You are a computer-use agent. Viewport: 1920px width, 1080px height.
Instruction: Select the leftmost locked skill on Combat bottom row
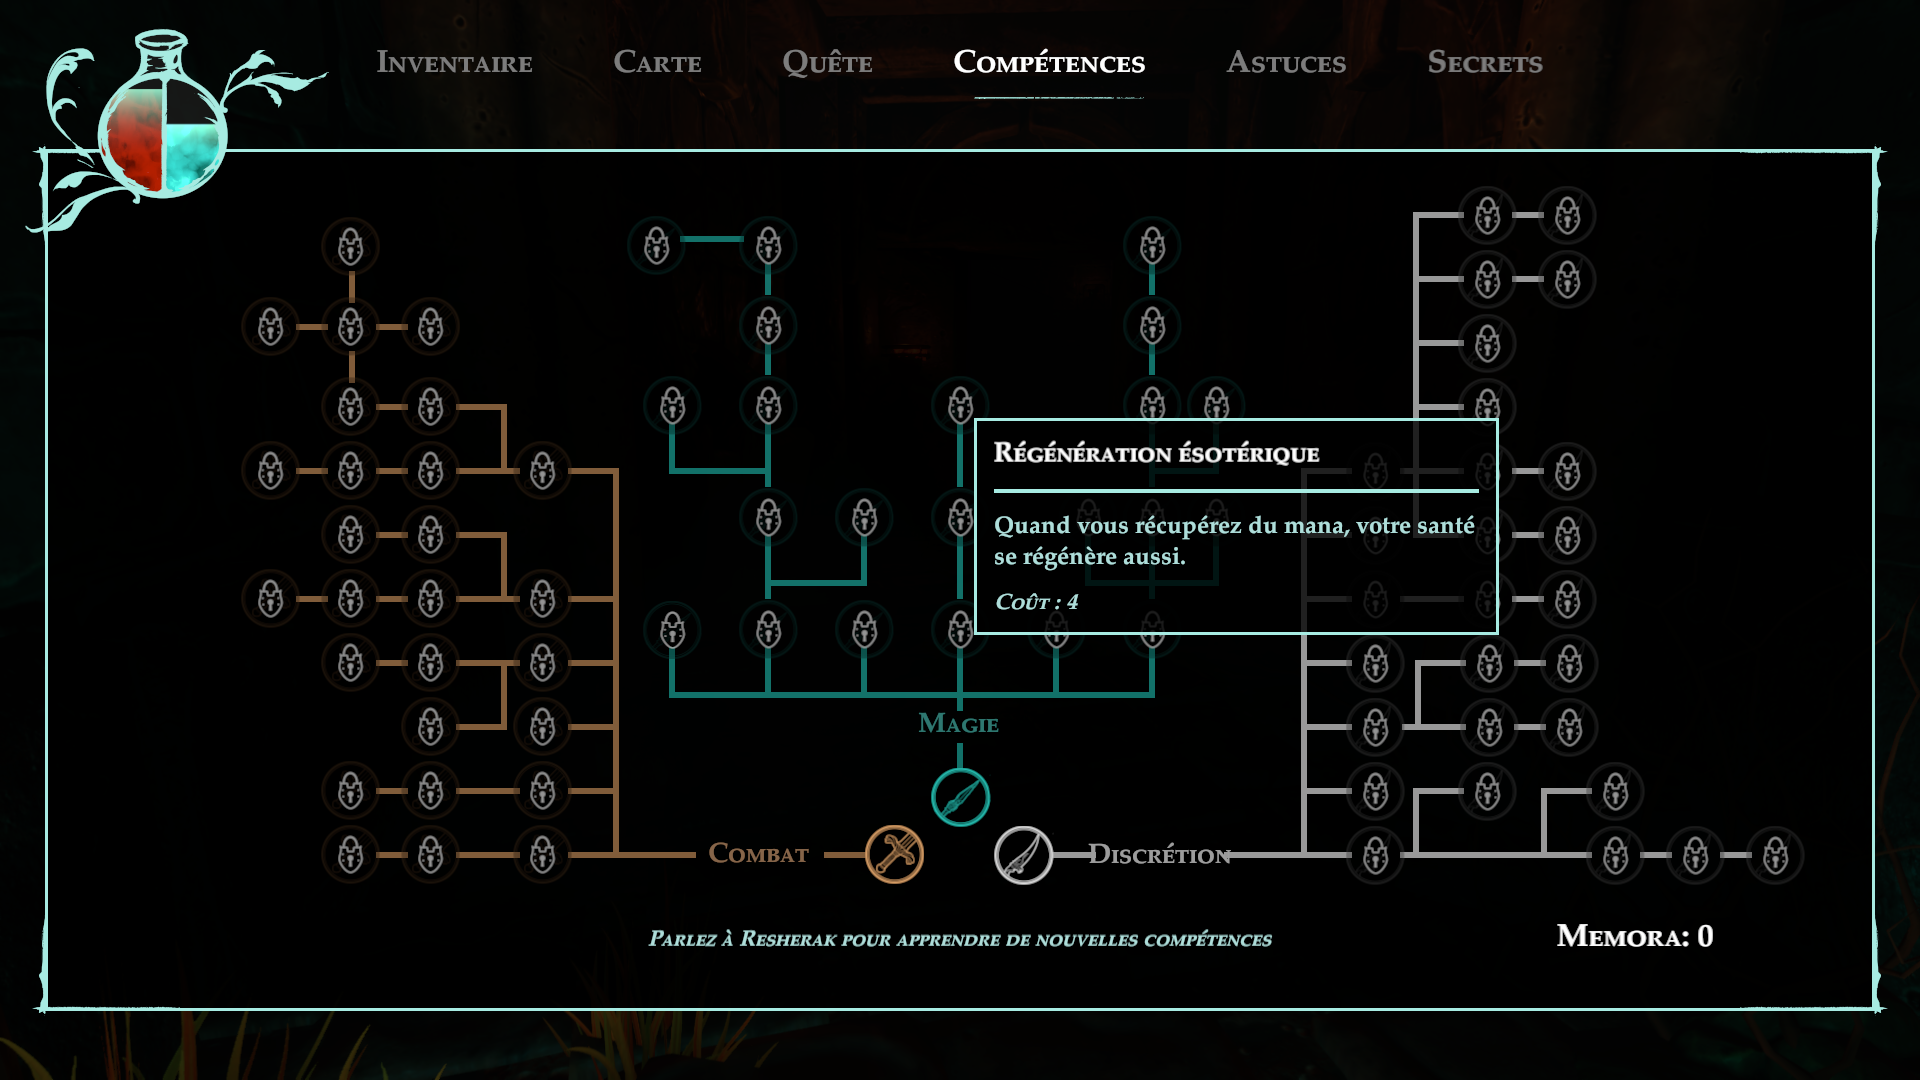[x=350, y=855]
